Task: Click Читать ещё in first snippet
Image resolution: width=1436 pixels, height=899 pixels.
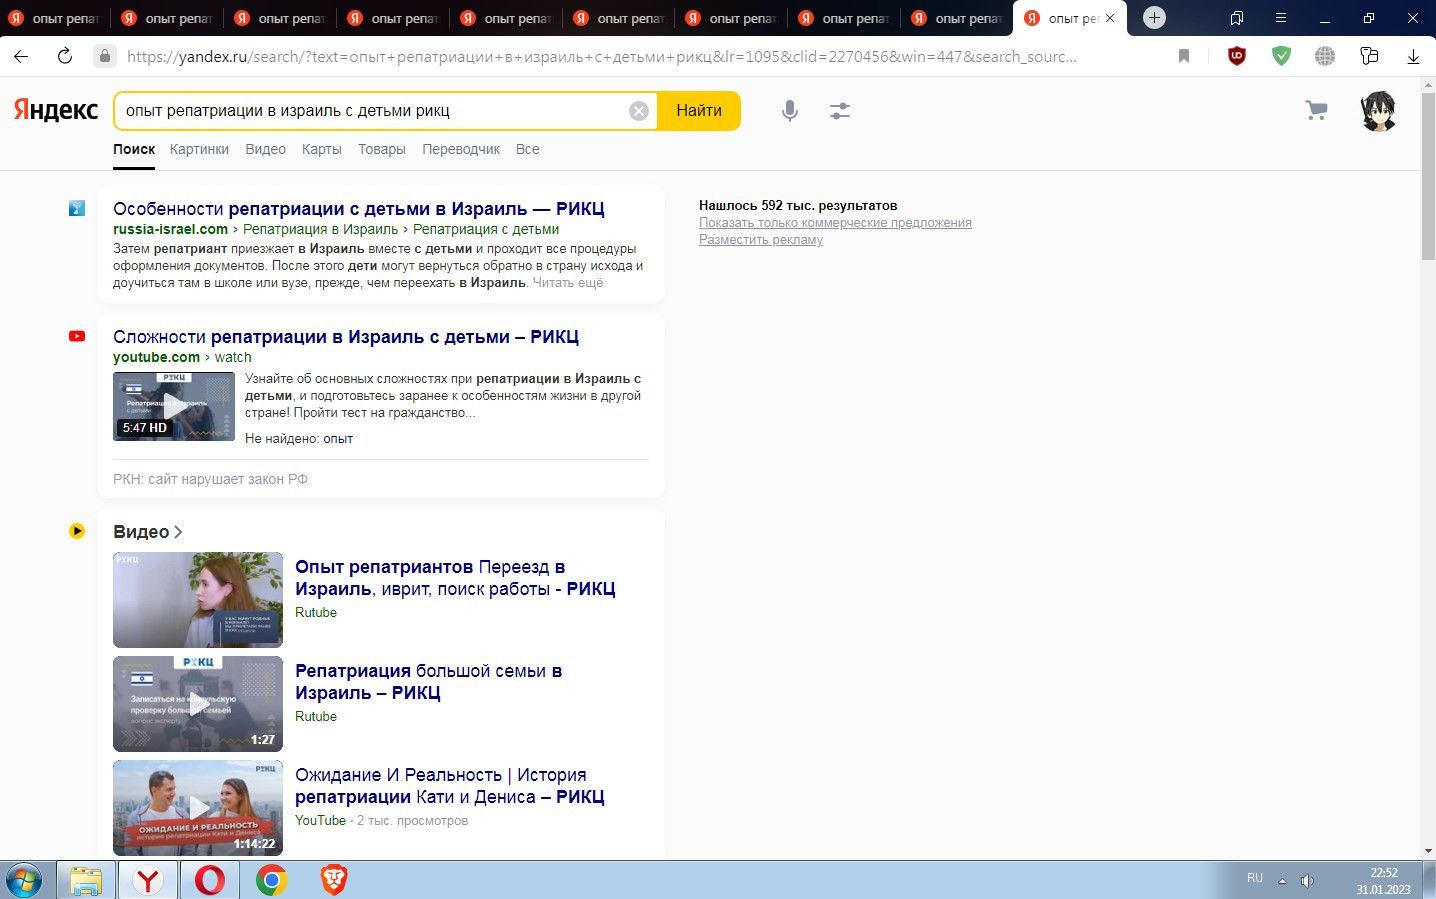Action: (568, 283)
